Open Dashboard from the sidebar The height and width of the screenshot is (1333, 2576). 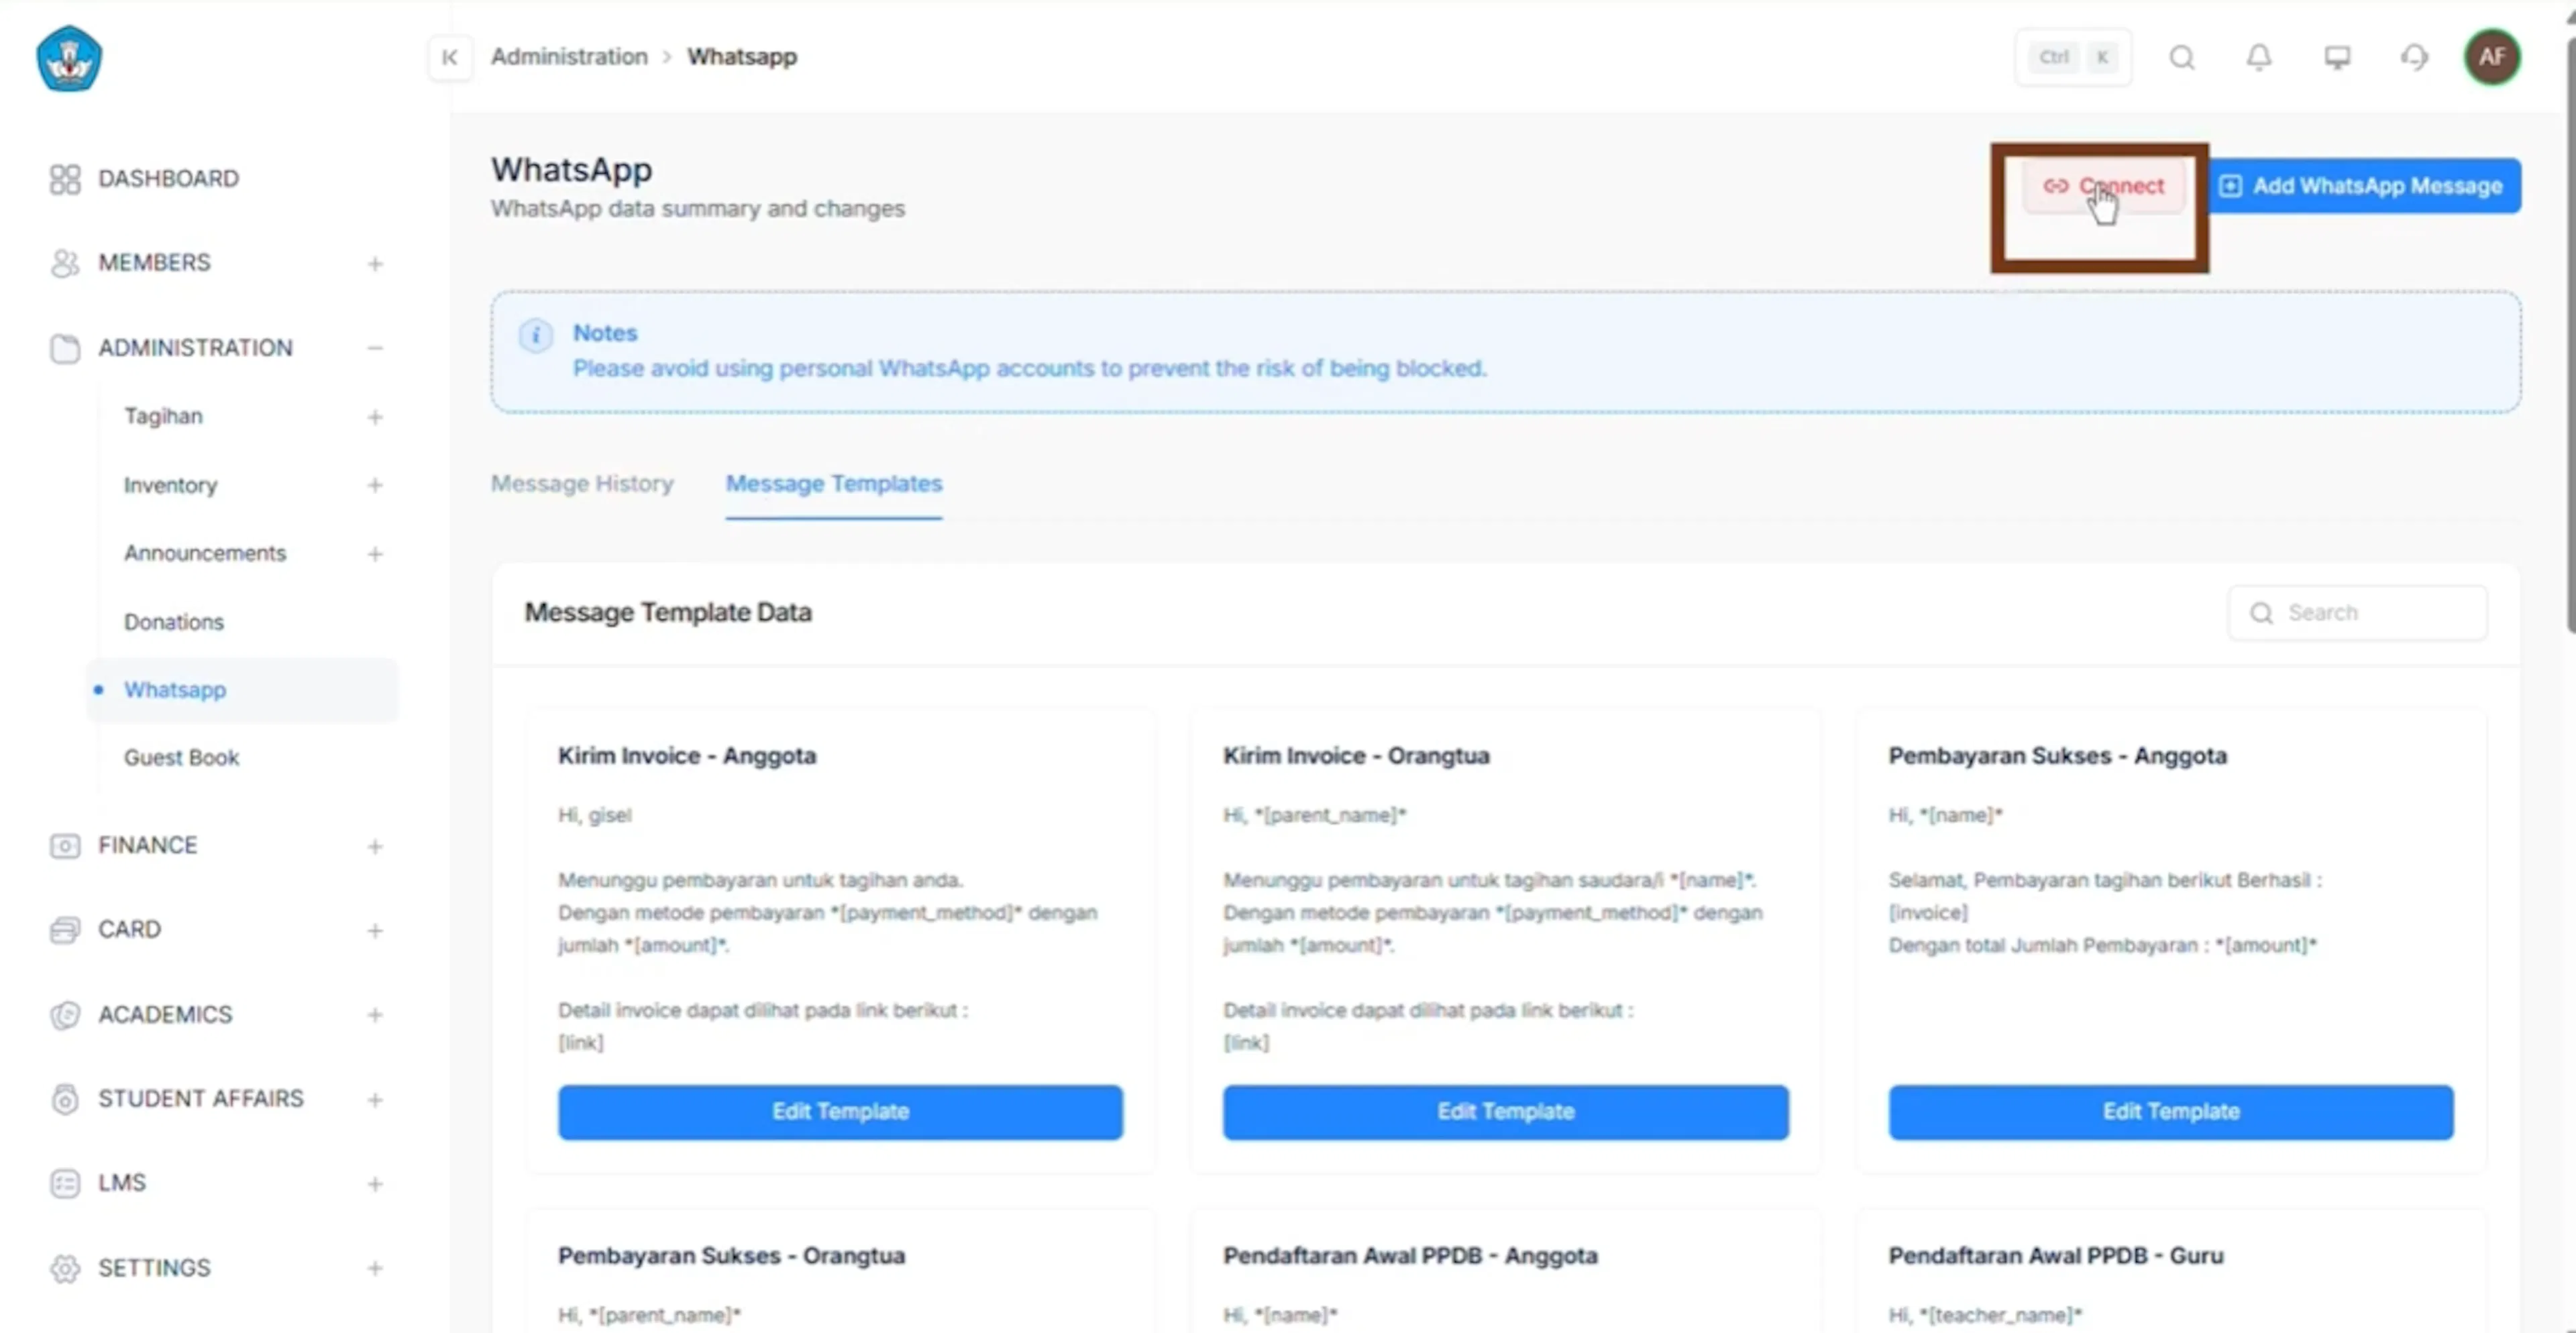(168, 179)
